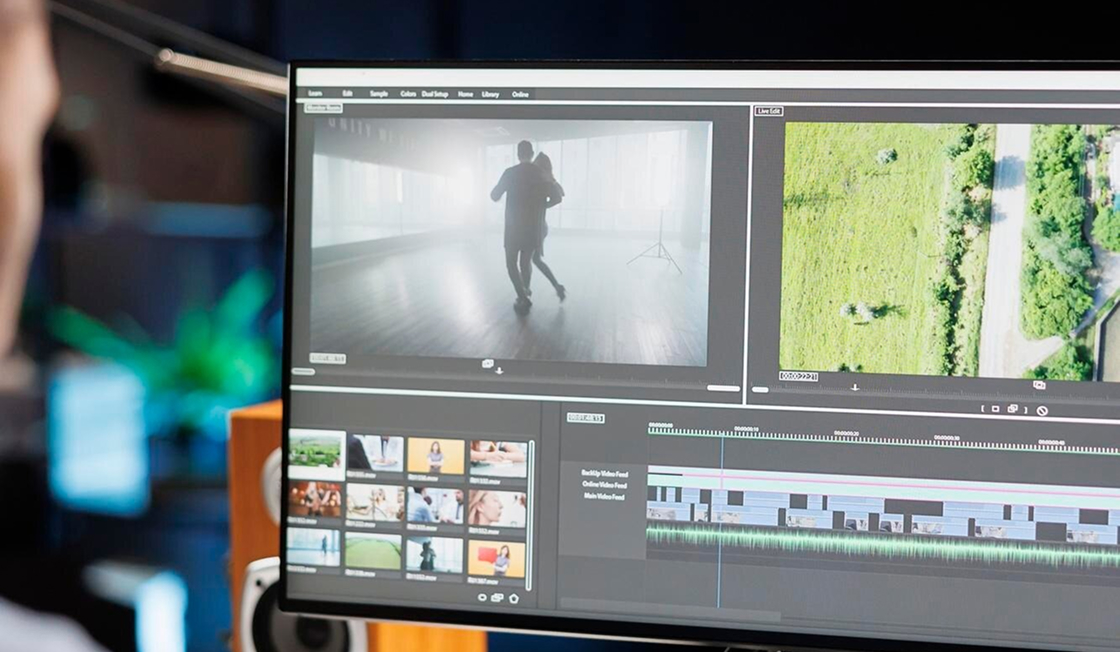The image size is (1120, 652).
Task: Click the download arrow under source preview
Action: click(499, 371)
